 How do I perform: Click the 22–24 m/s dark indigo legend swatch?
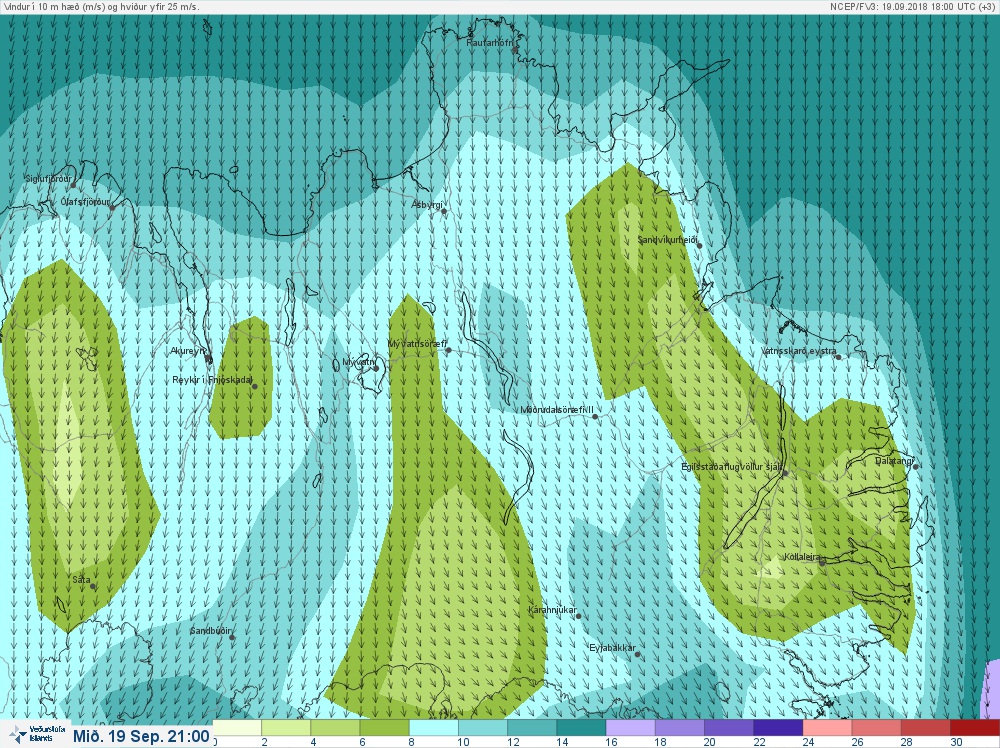pyautogui.click(x=777, y=728)
